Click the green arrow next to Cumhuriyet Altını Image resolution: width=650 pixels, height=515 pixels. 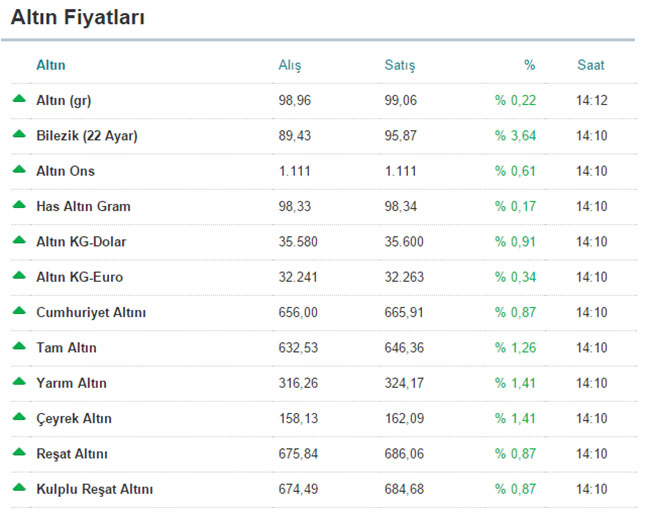point(19,312)
